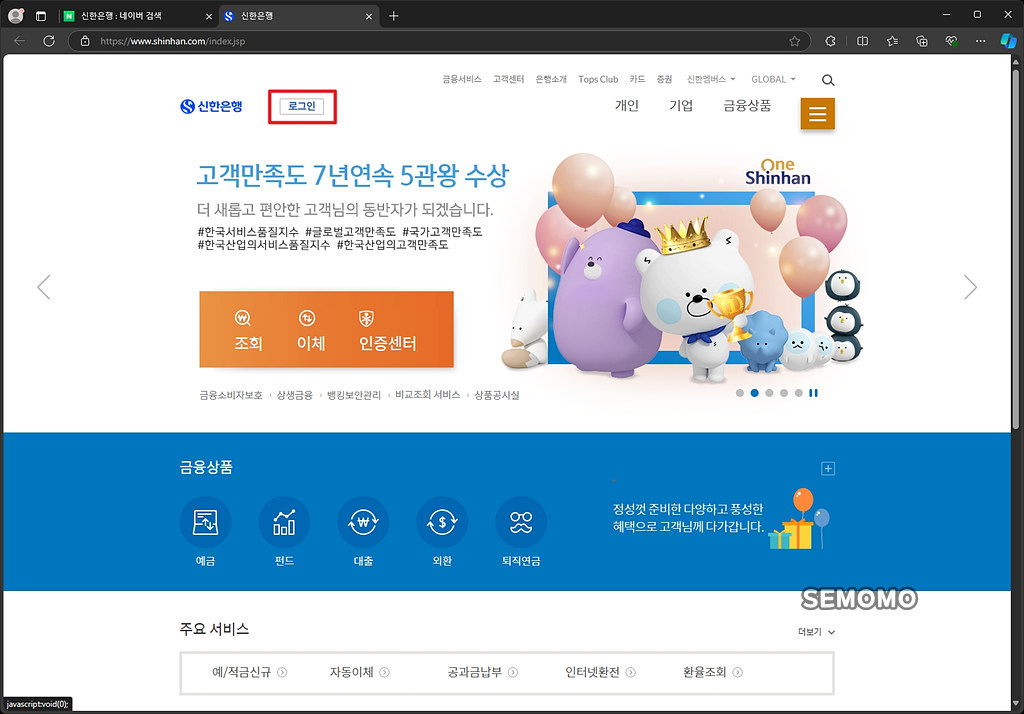This screenshot has height=714, width=1024.
Task: Click the browser back arrow
Action: click(20, 41)
